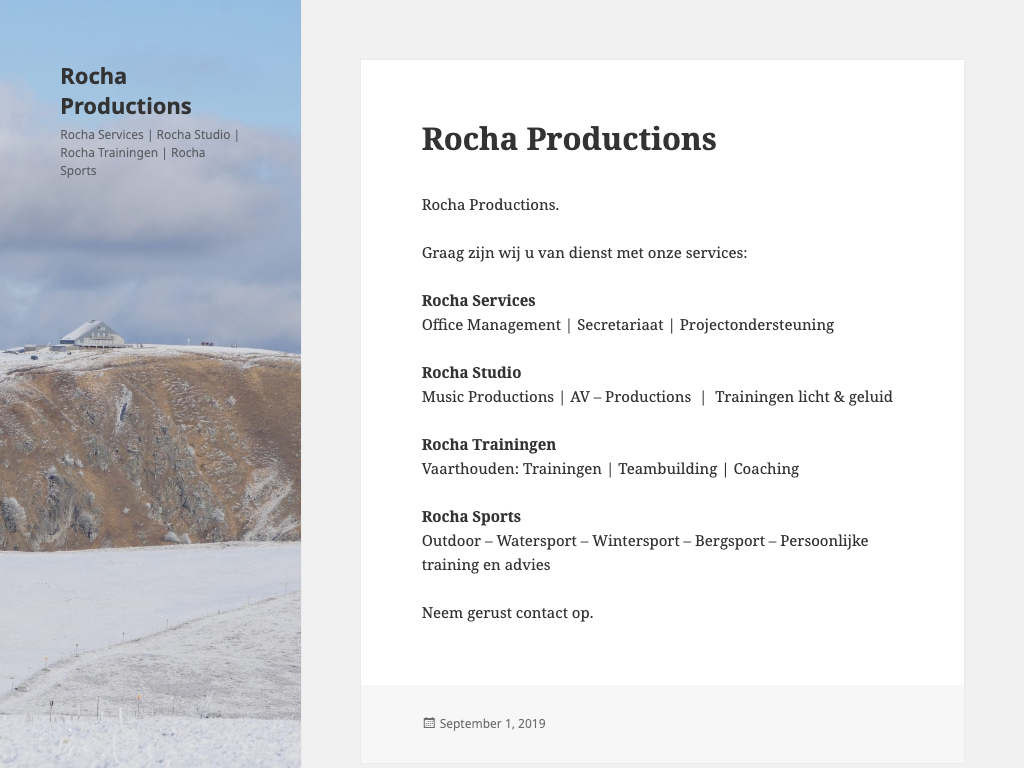Image resolution: width=1024 pixels, height=768 pixels.
Task: Click the Projectondersteuning text
Action: (756, 324)
